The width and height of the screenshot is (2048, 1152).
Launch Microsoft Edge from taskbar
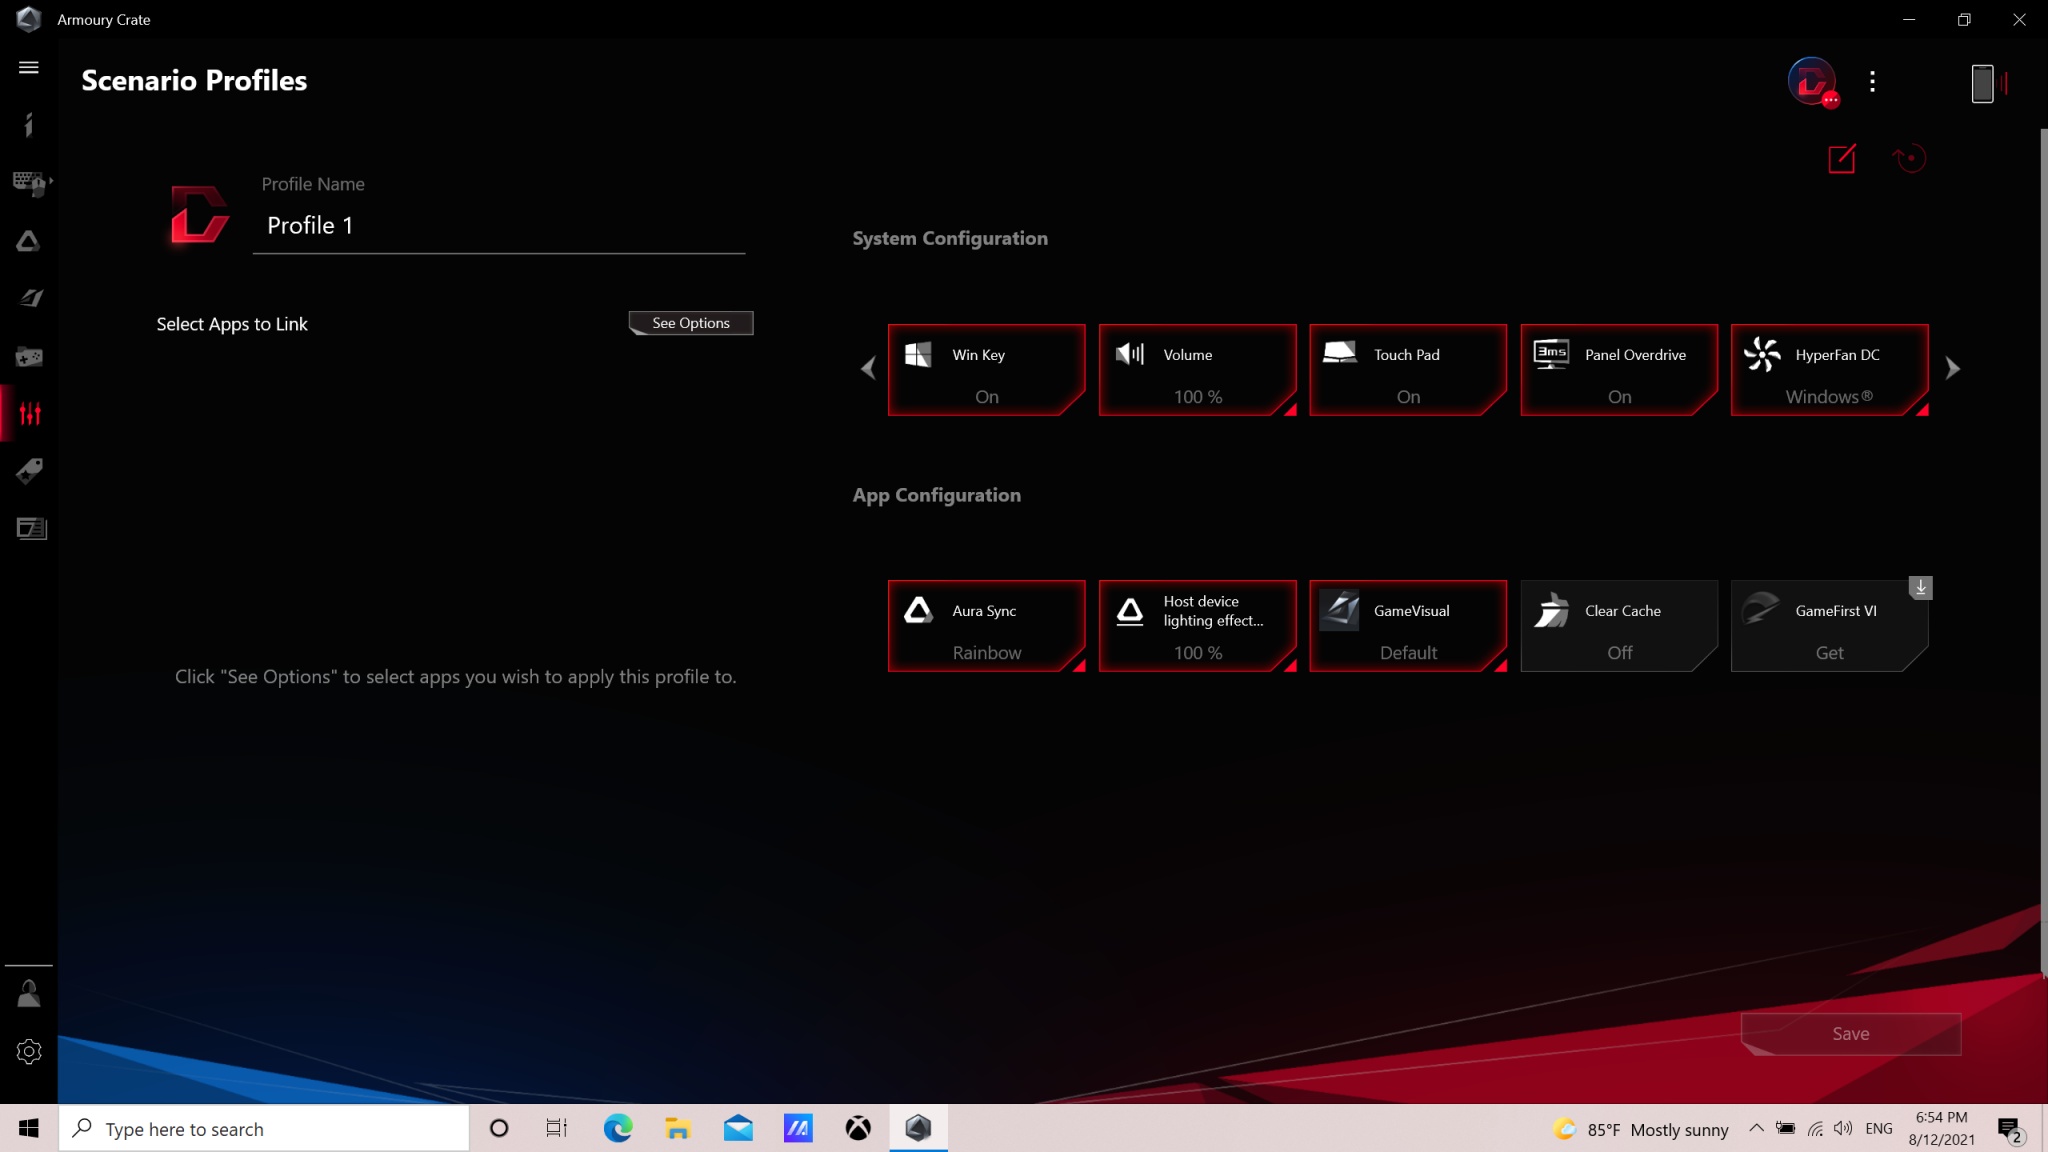pos(618,1129)
